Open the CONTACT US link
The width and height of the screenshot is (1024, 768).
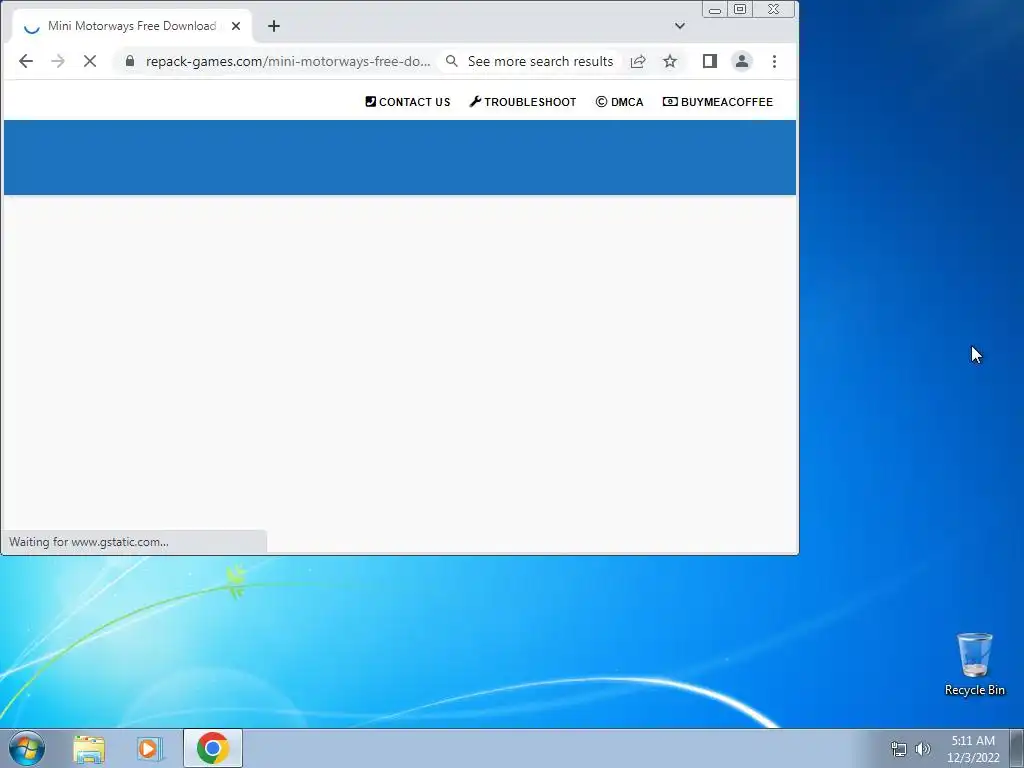pyautogui.click(x=408, y=102)
